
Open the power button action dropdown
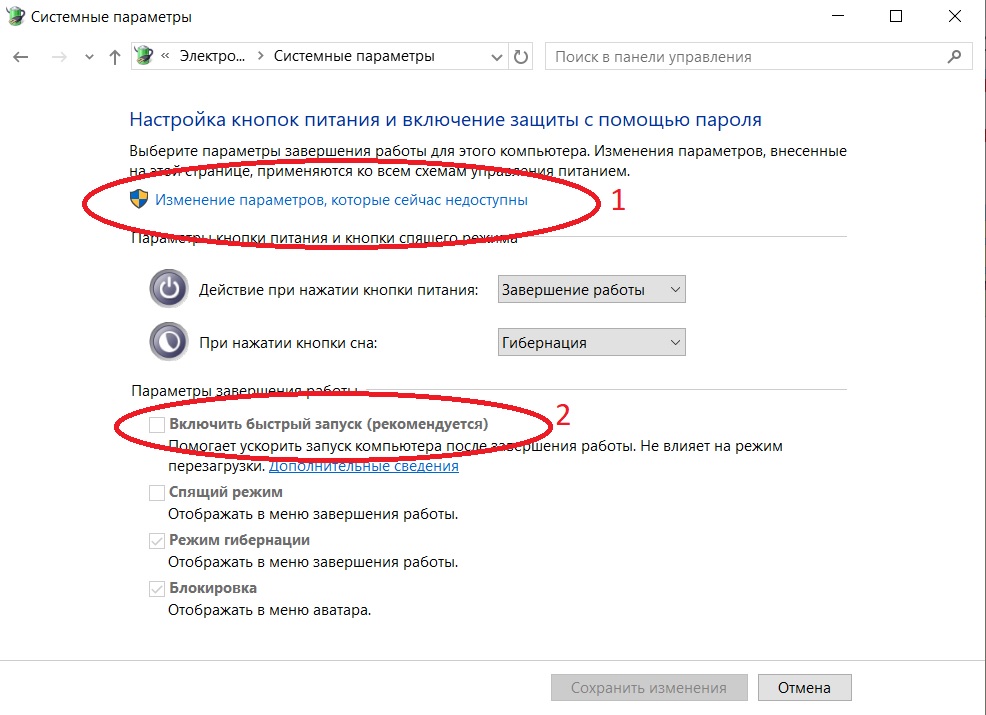(x=591, y=290)
